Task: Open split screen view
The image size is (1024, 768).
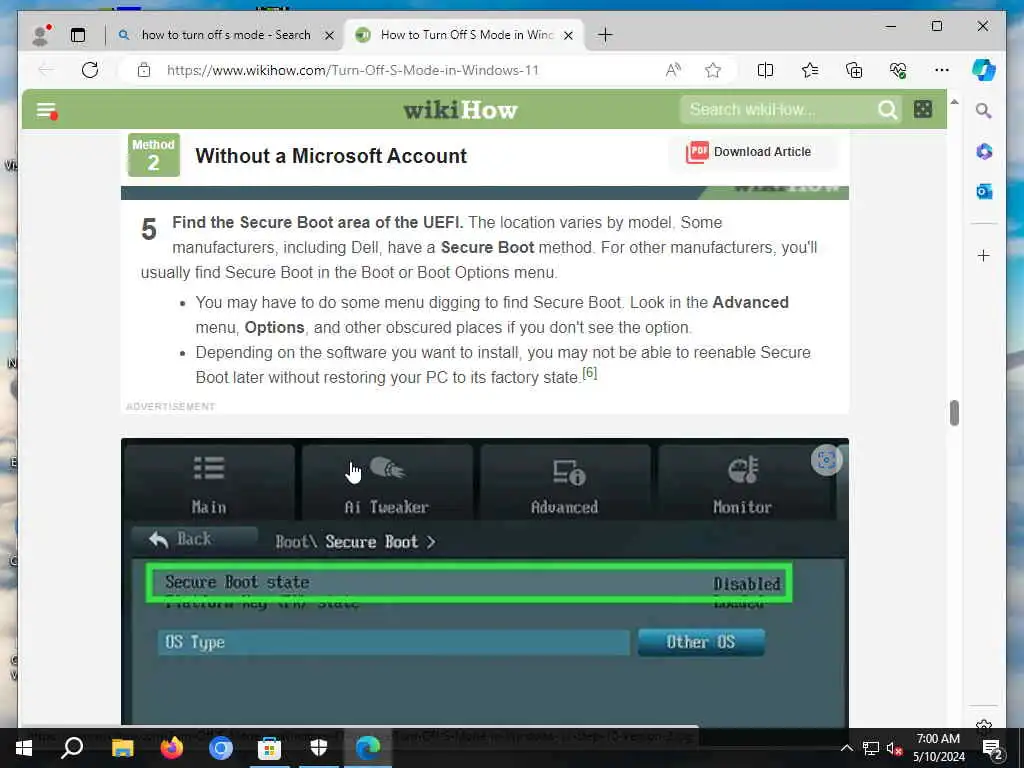Action: (x=765, y=70)
